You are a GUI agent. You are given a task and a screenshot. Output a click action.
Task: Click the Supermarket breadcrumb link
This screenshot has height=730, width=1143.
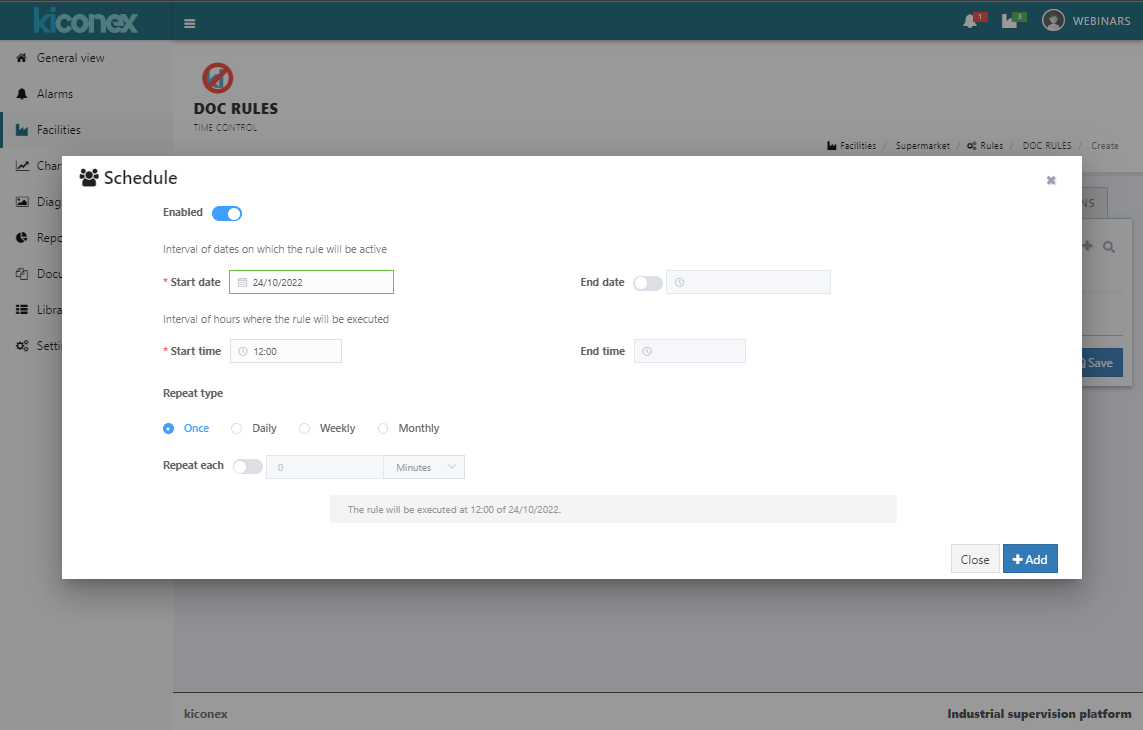922,146
